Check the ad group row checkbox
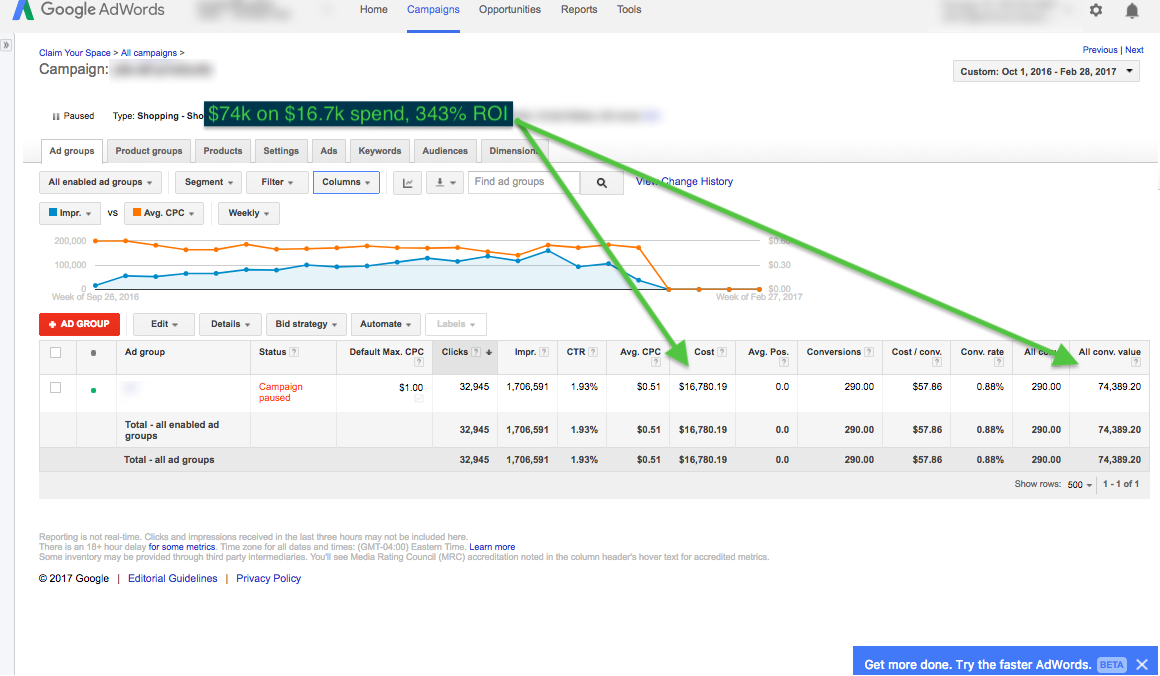Screen dimensions: 1160x676 click(x=55, y=388)
